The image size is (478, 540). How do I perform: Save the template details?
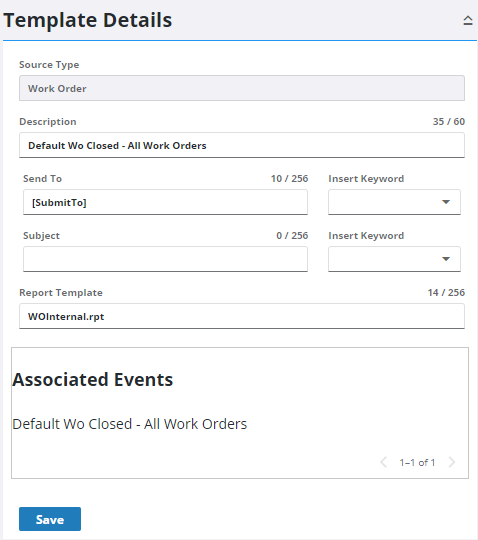click(x=50, y=519)
